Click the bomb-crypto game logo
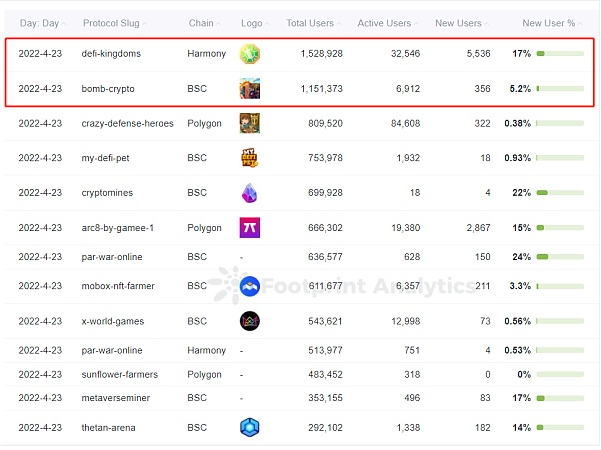Image resolution: width=601 pixels, height=450 pixels. click(x=250, y=89)
